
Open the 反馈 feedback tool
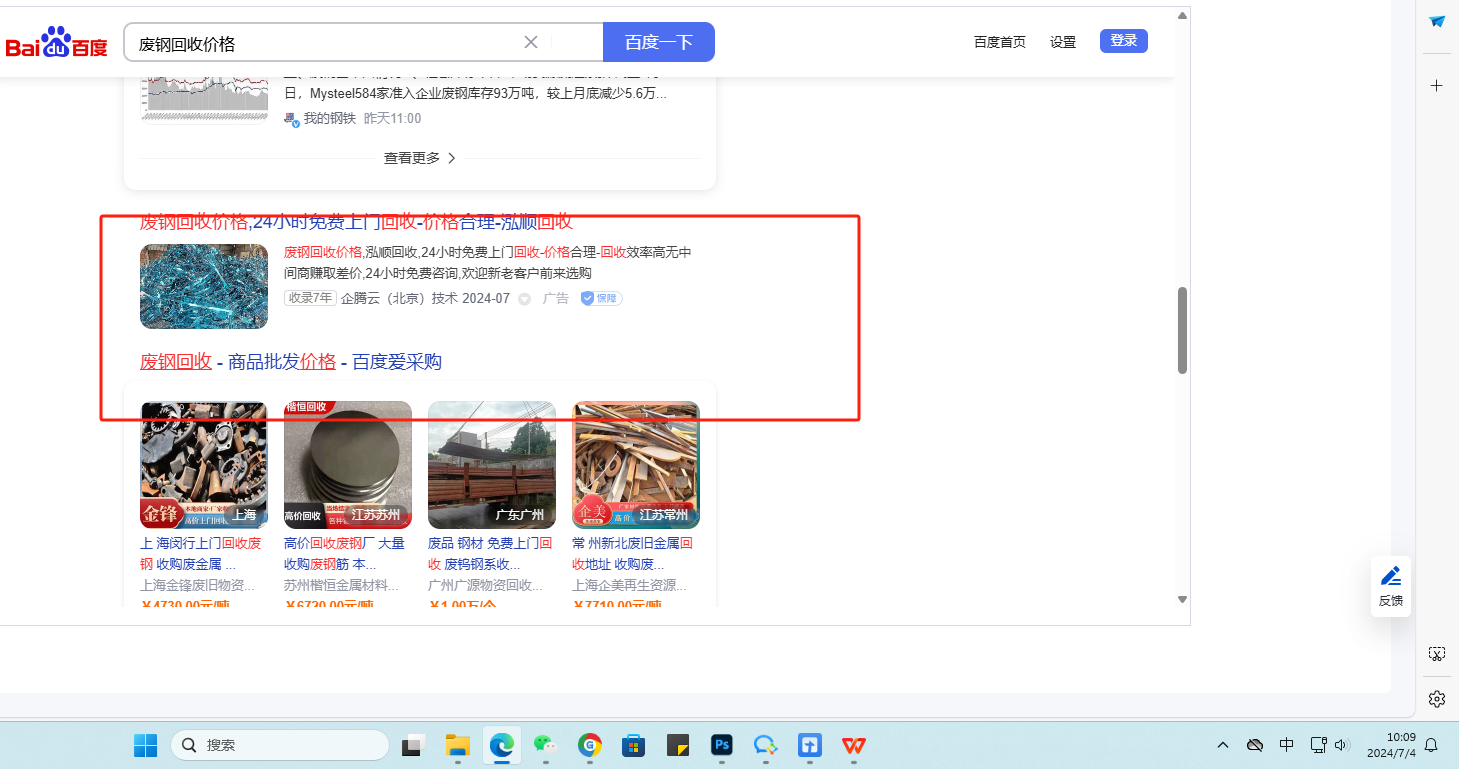(x=1390, y=585)
